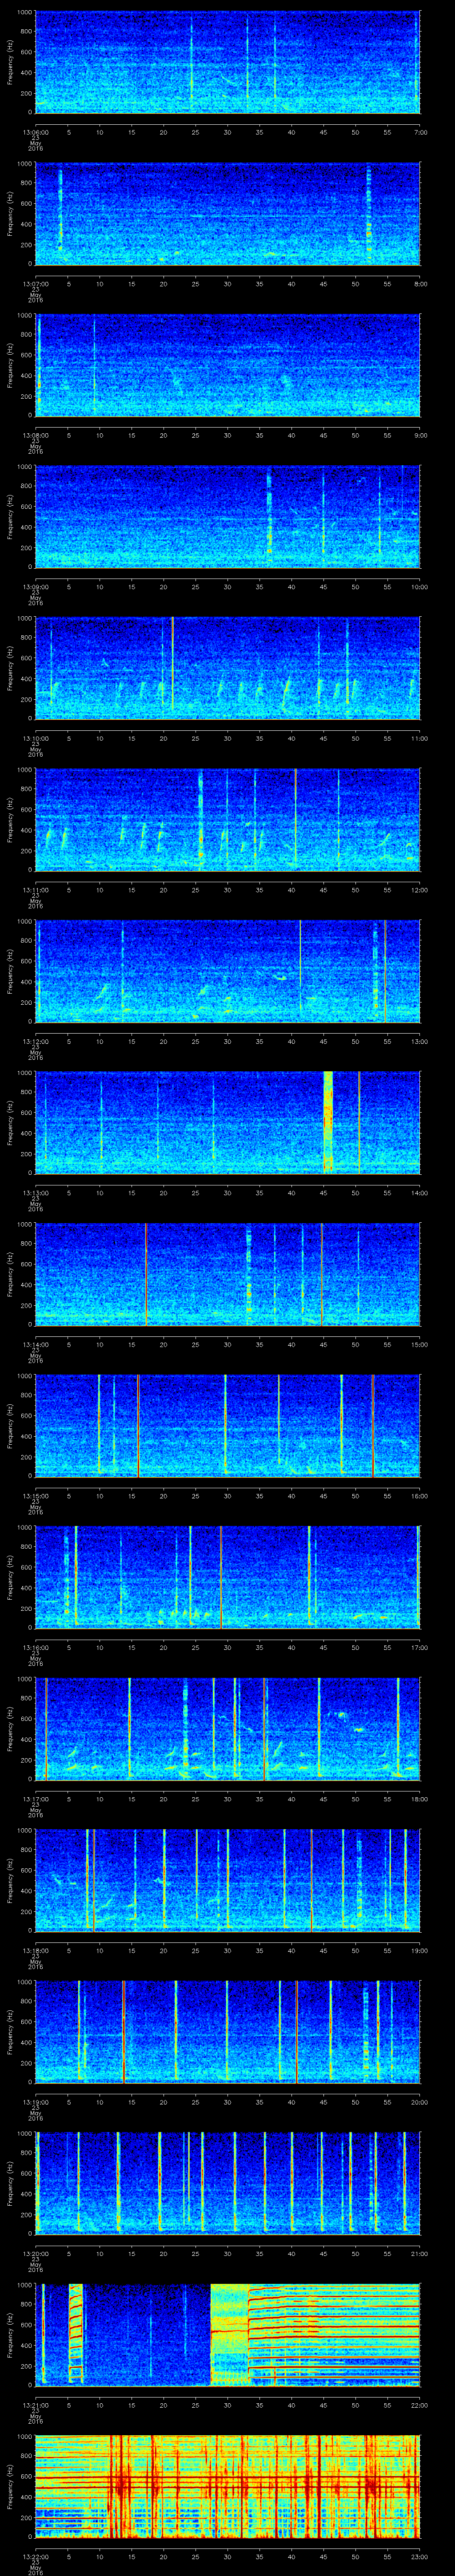The image size is (455, 2576).
Task: Click the 13:15:00 start time label
Action: [x=36, y=1495]
